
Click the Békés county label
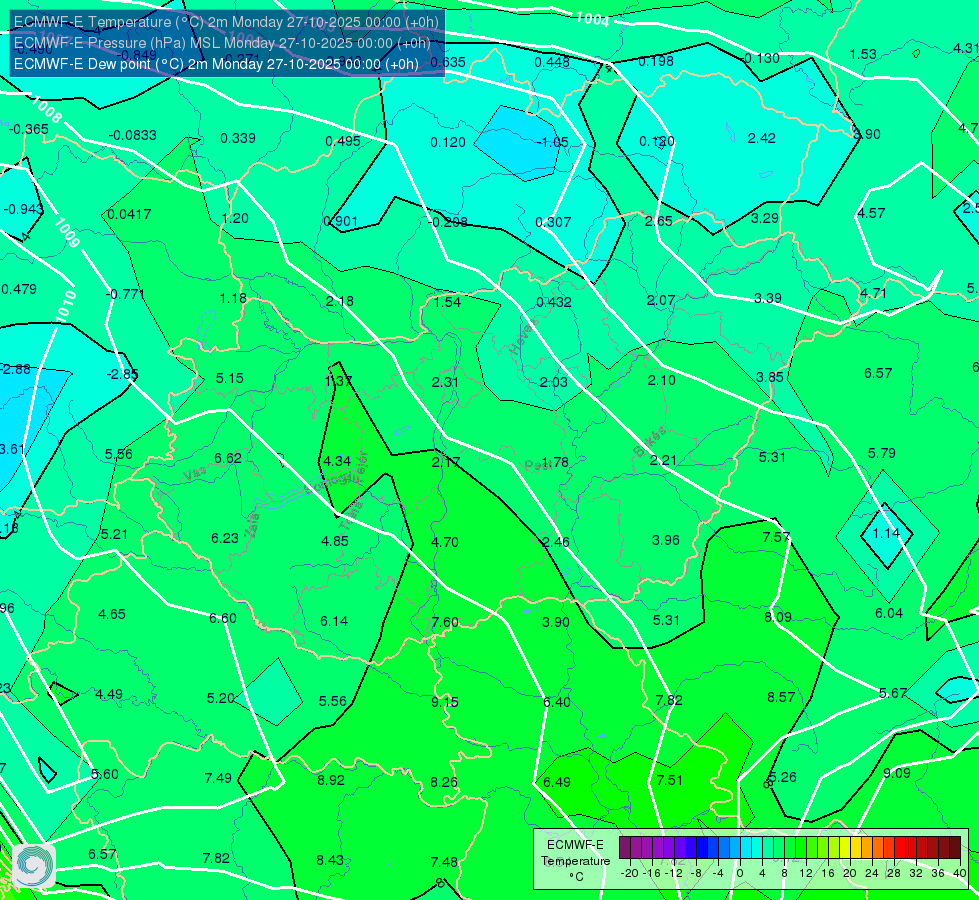tap(650, 442)
